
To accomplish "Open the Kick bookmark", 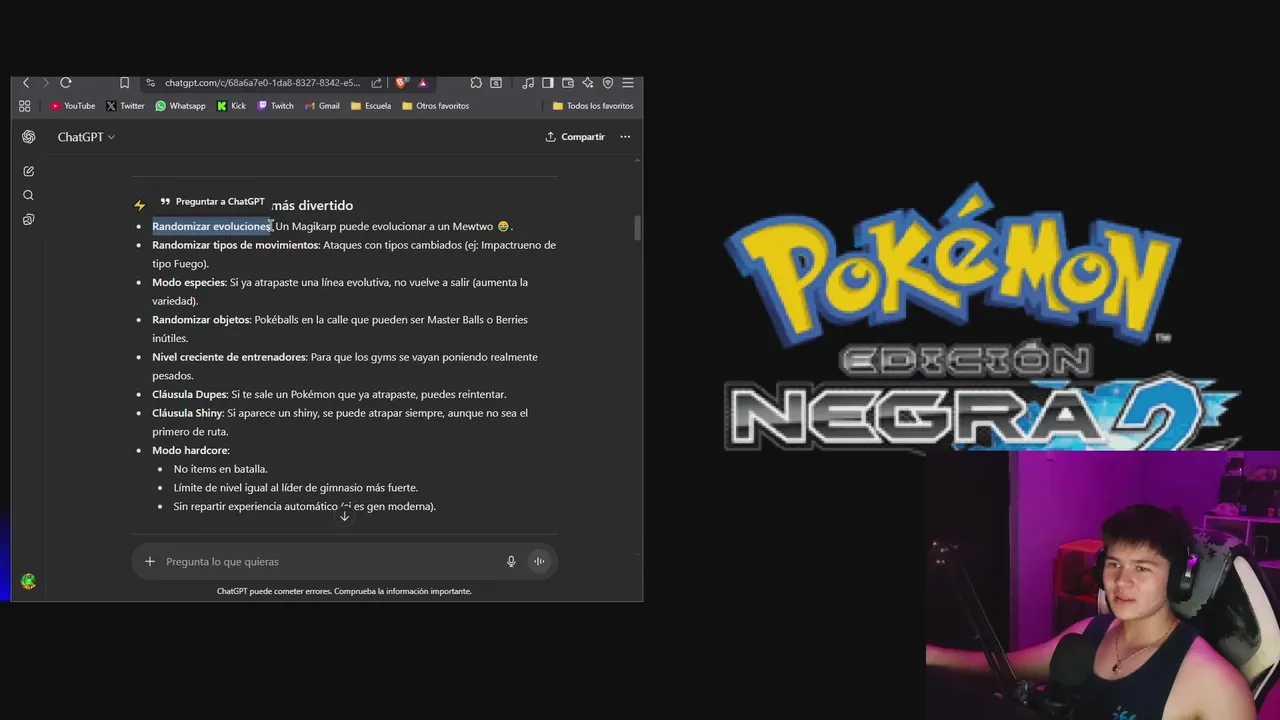I will click(231, 106).
